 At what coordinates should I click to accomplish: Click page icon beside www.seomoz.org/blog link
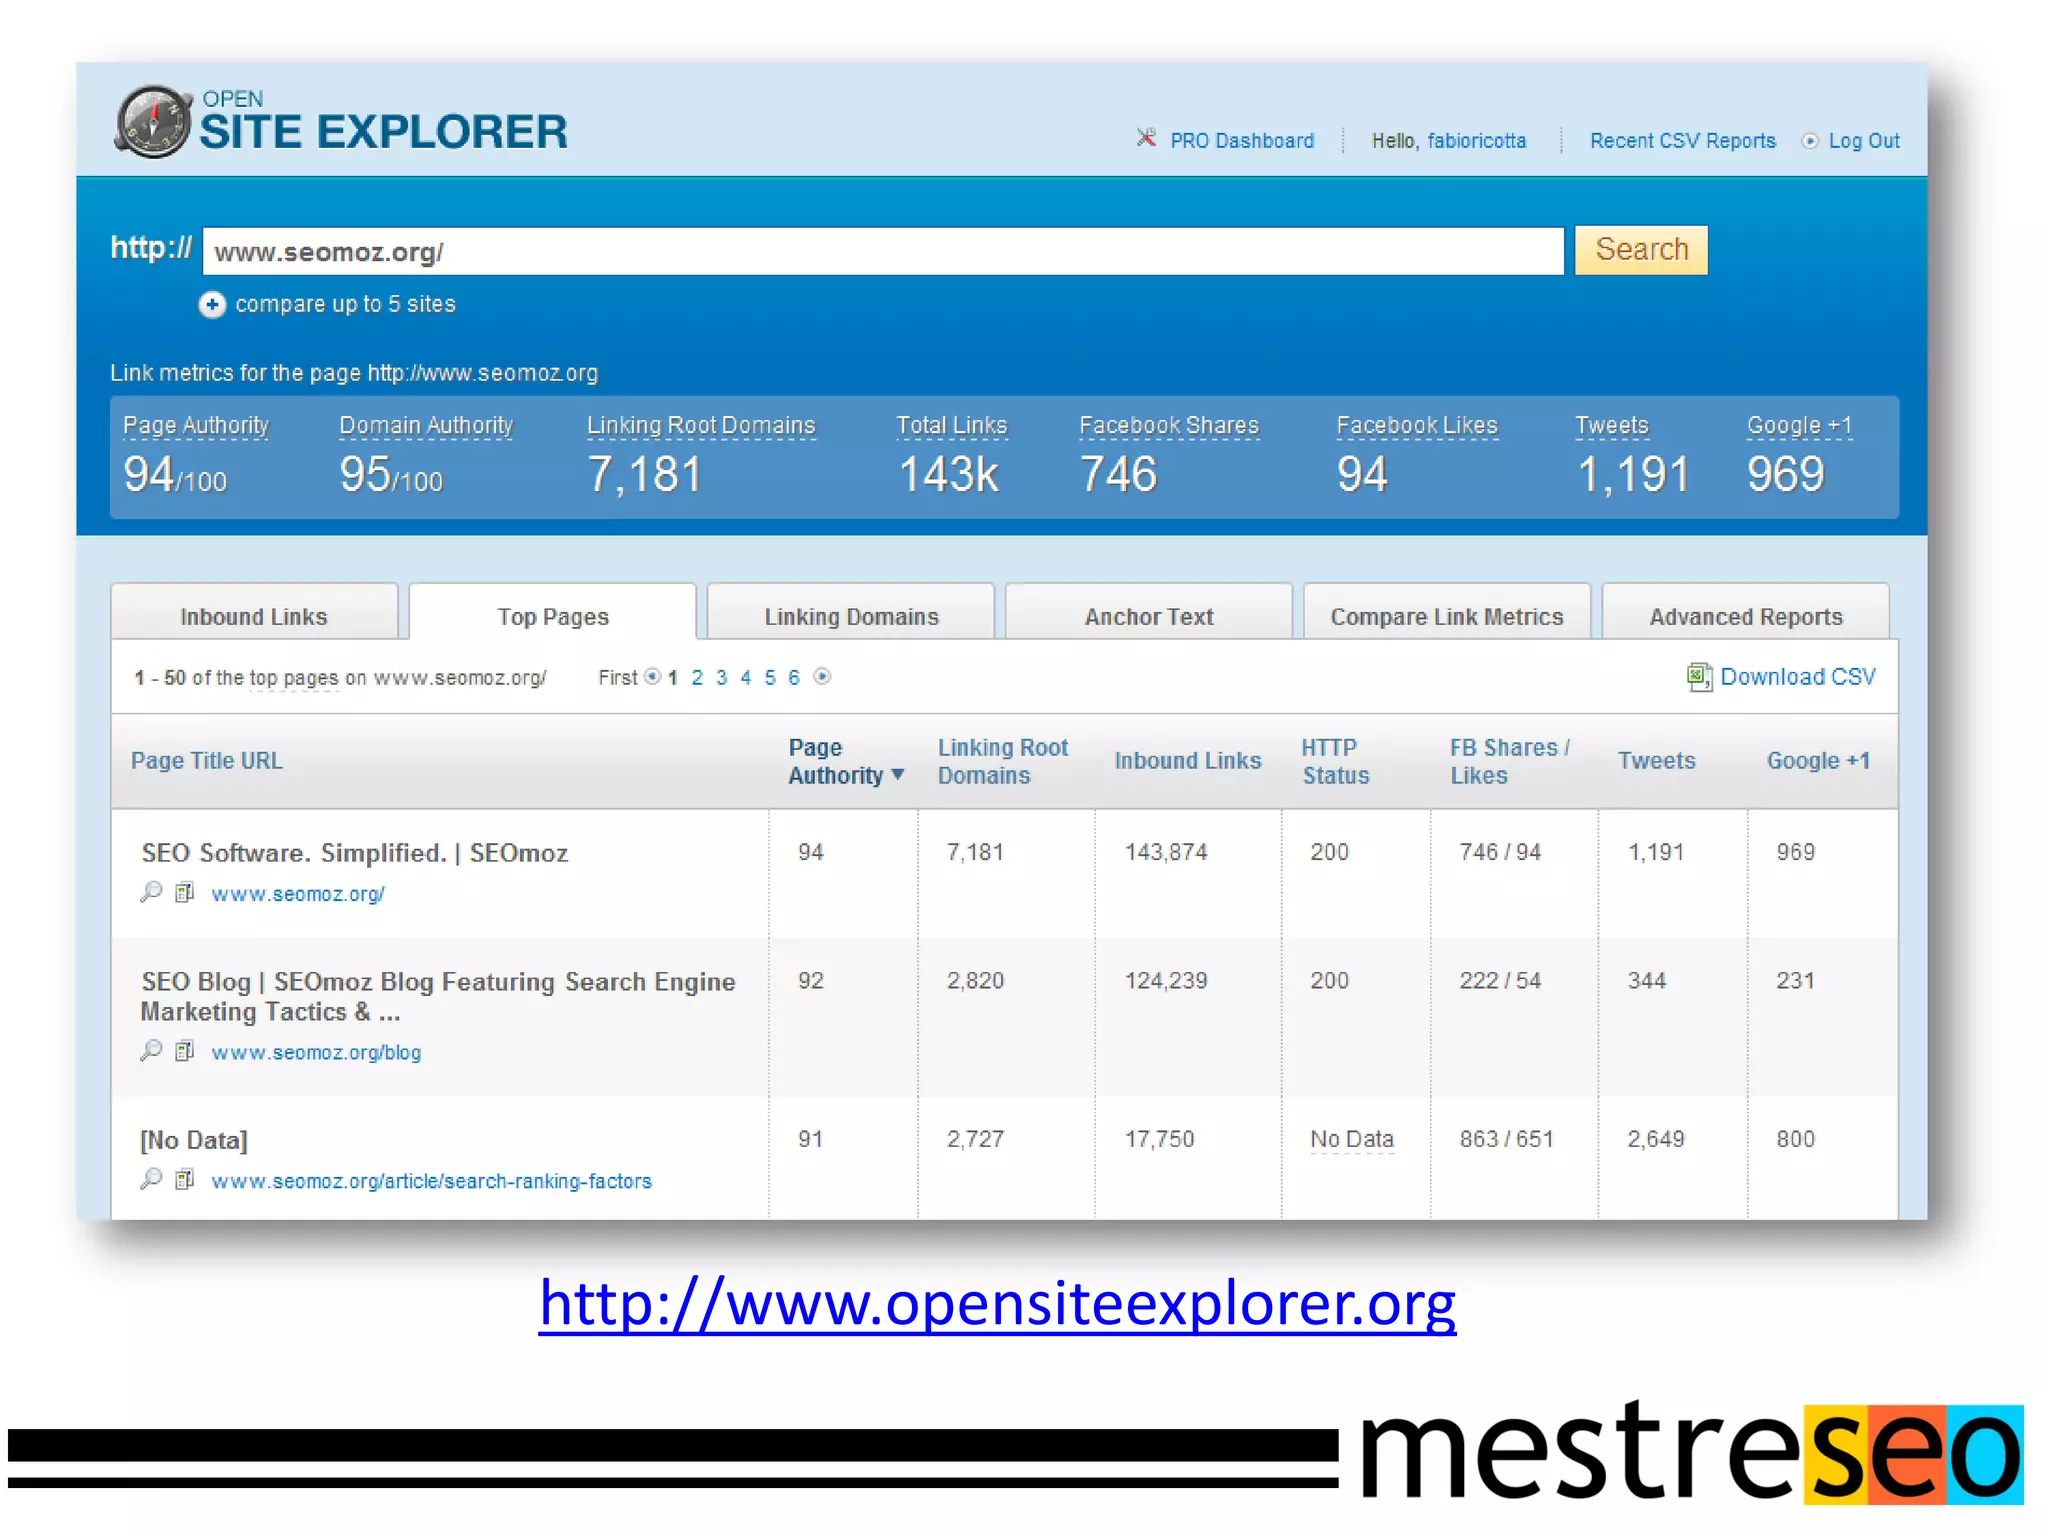[184, 1051]
